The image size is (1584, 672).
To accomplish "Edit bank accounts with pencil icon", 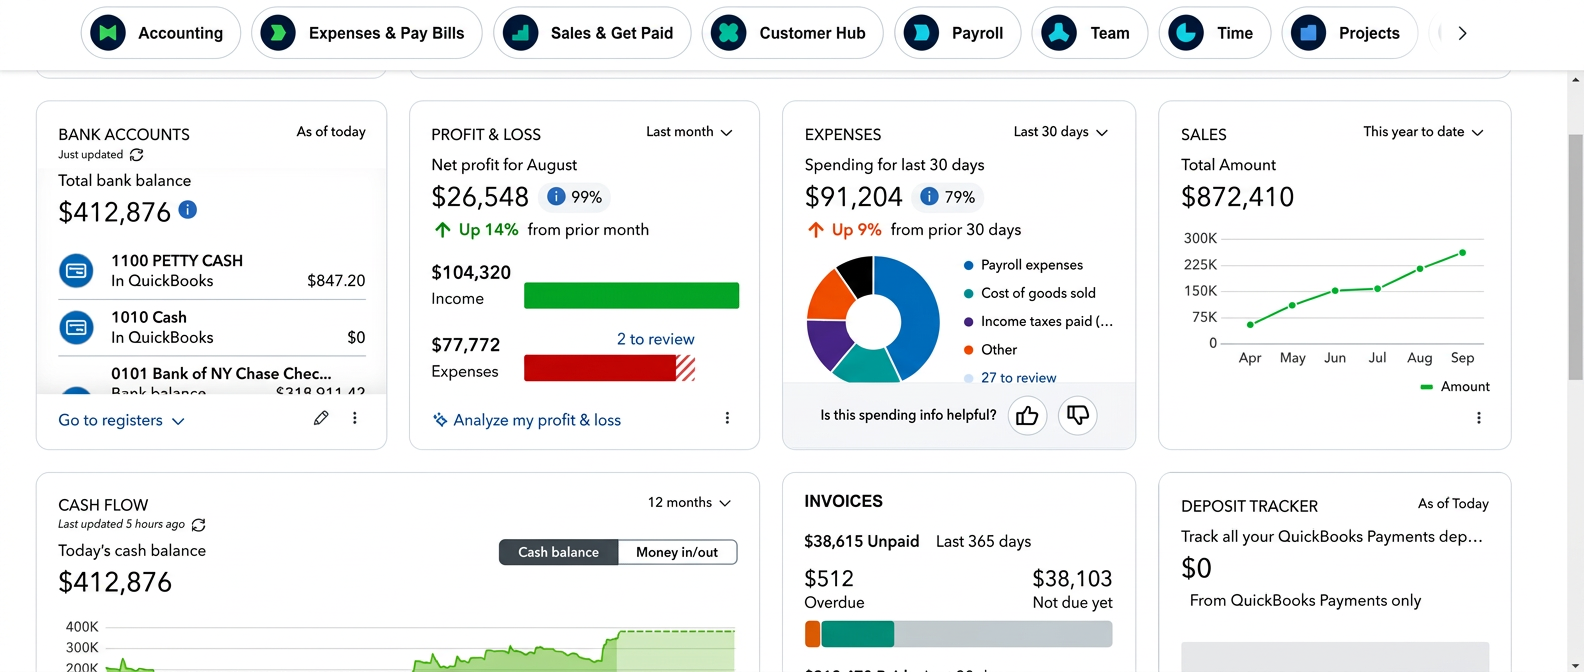I will [x=321, y=418].
